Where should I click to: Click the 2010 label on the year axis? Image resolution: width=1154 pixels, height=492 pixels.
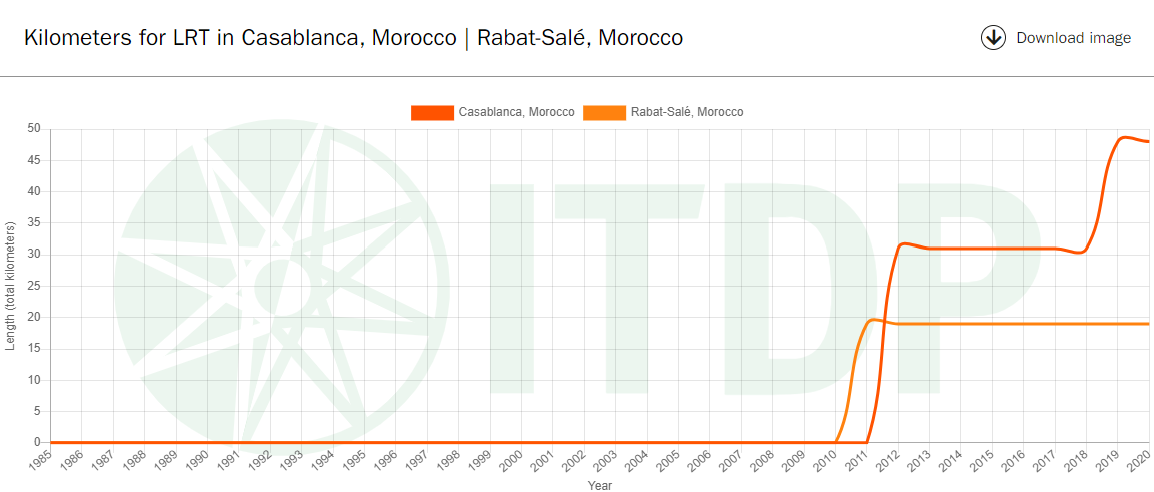pos(825,461)
